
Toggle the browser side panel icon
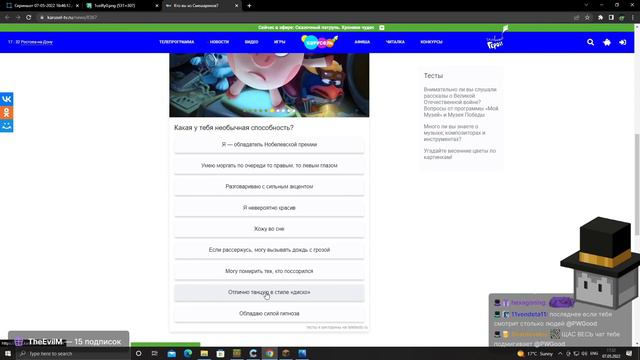(x=611, y=18)
